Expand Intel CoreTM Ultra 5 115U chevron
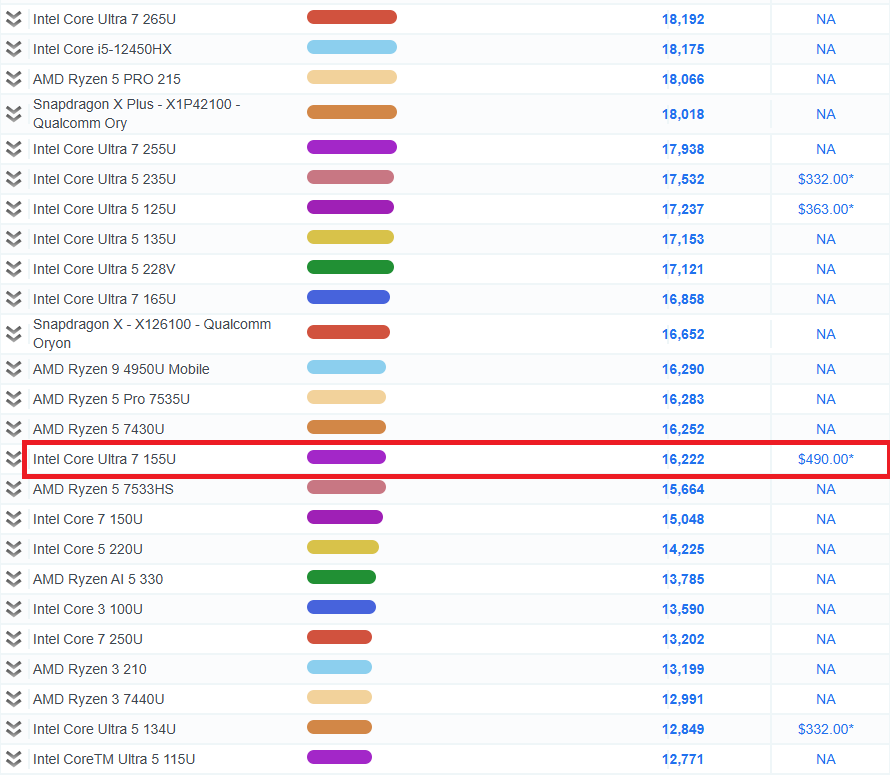 pos(14,759)
